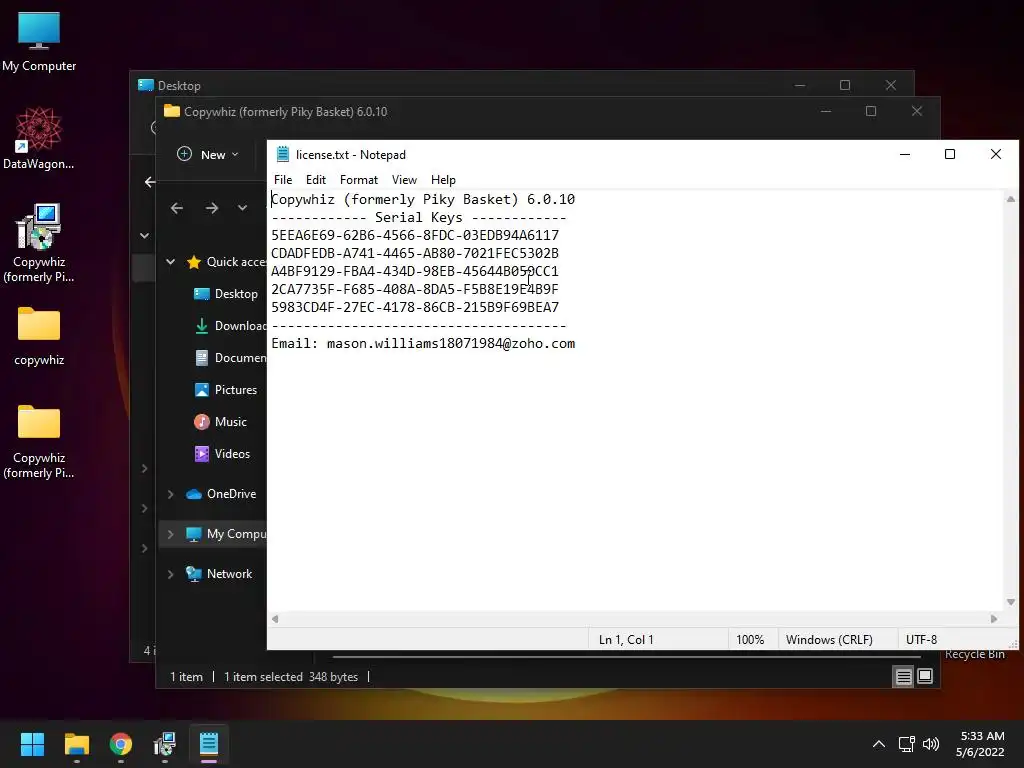Click Windows (CRLF) in Notepad status bar
Screen dimensions: 1024x768
tap(829, 639)
